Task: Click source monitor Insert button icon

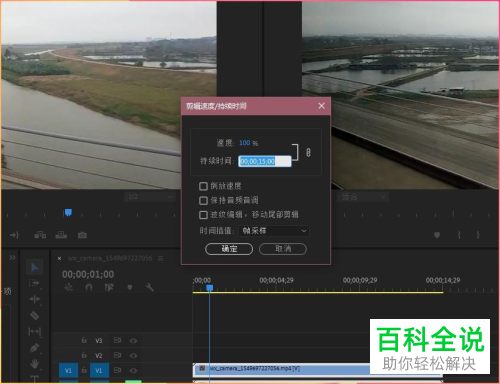Action: (x=40, y=235)
